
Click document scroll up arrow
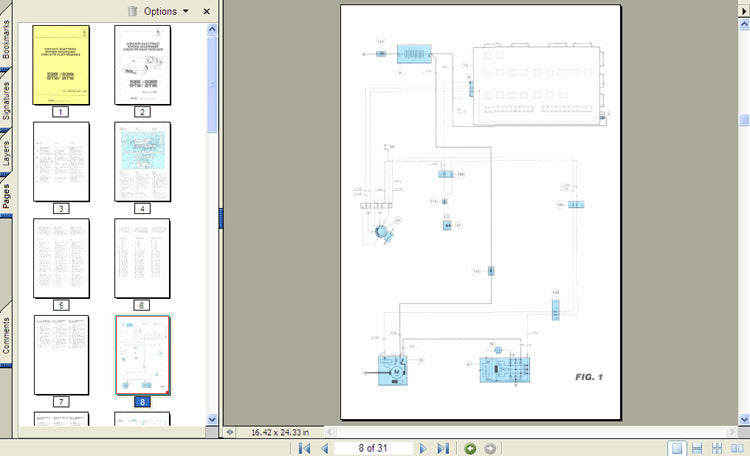[744, 23]
